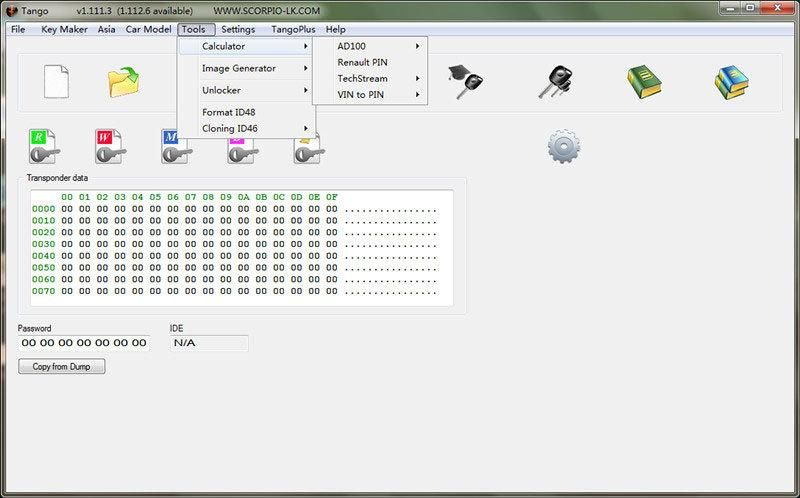Click offset label 0030 in the hex dump
Screen dimensions: 800x498
click(x=43, y=244)
